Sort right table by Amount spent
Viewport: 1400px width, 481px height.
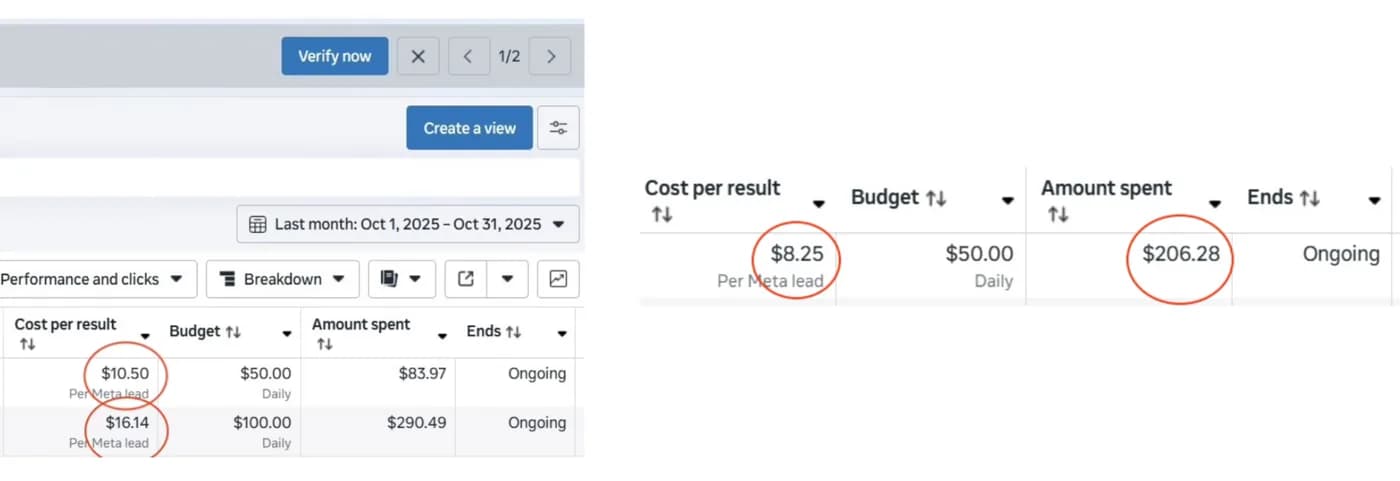[x=1058, y=214]
